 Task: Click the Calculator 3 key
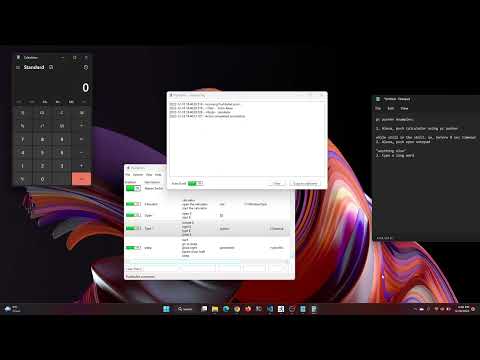(x=62, y=166)
